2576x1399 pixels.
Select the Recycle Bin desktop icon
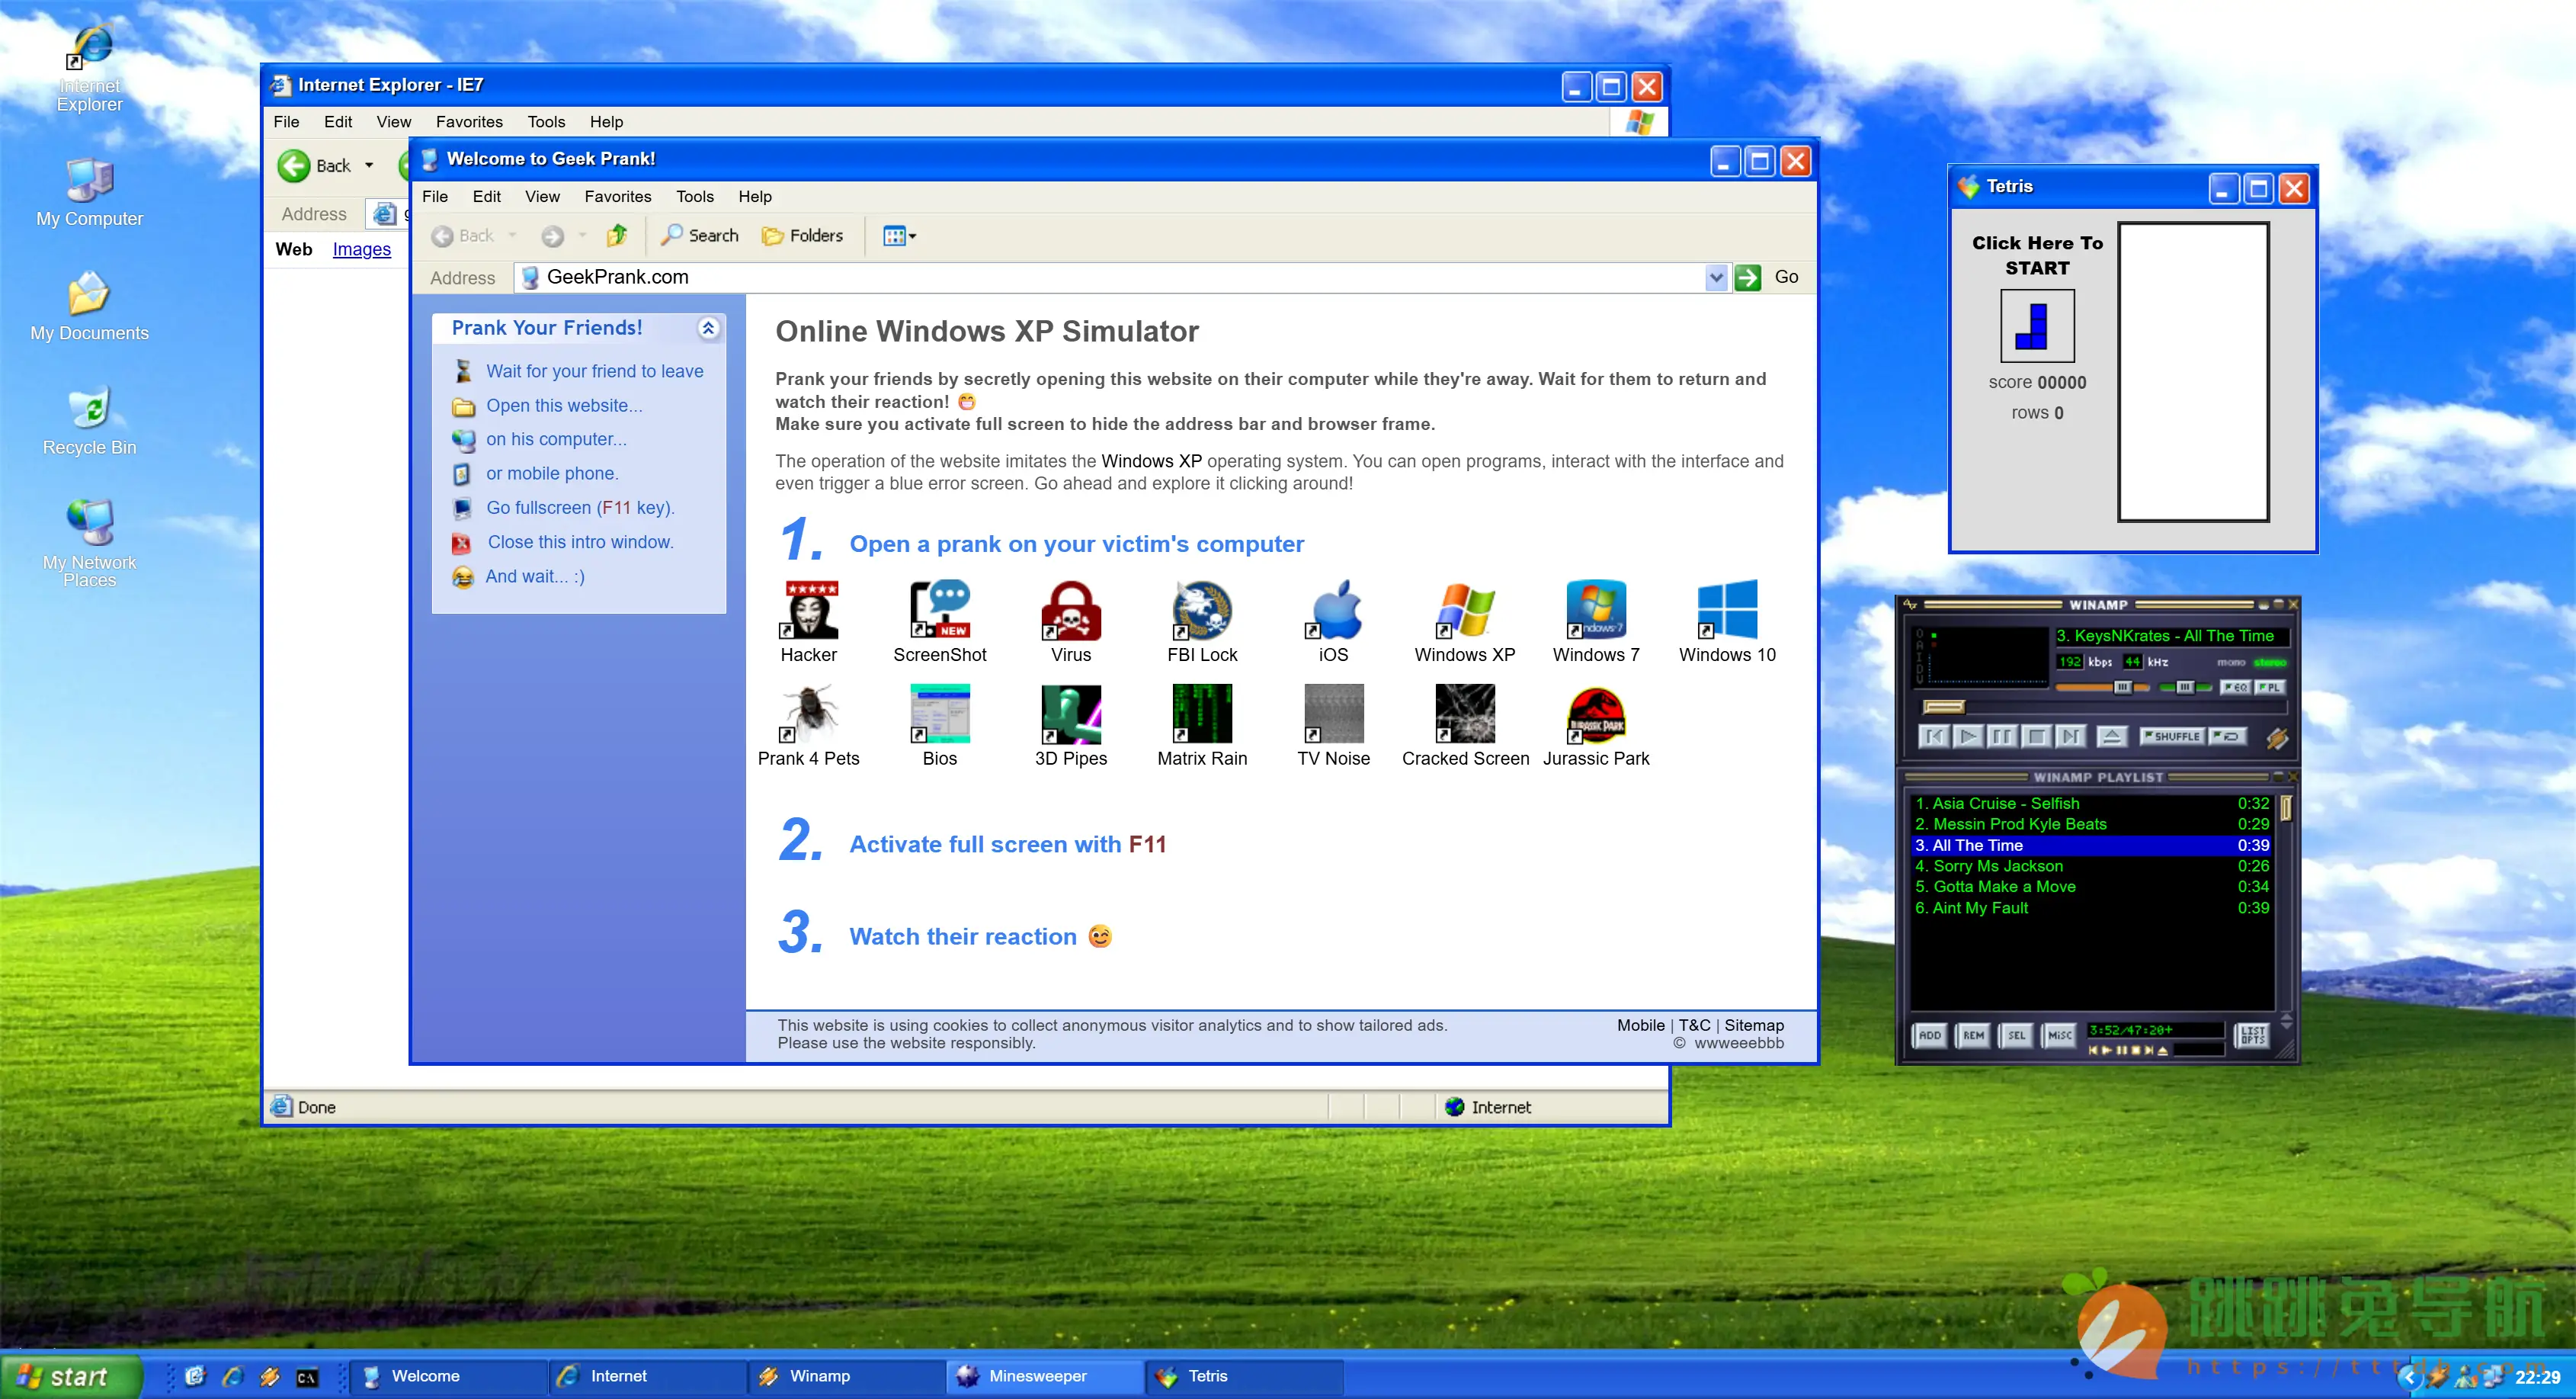(x=90, y=421)
